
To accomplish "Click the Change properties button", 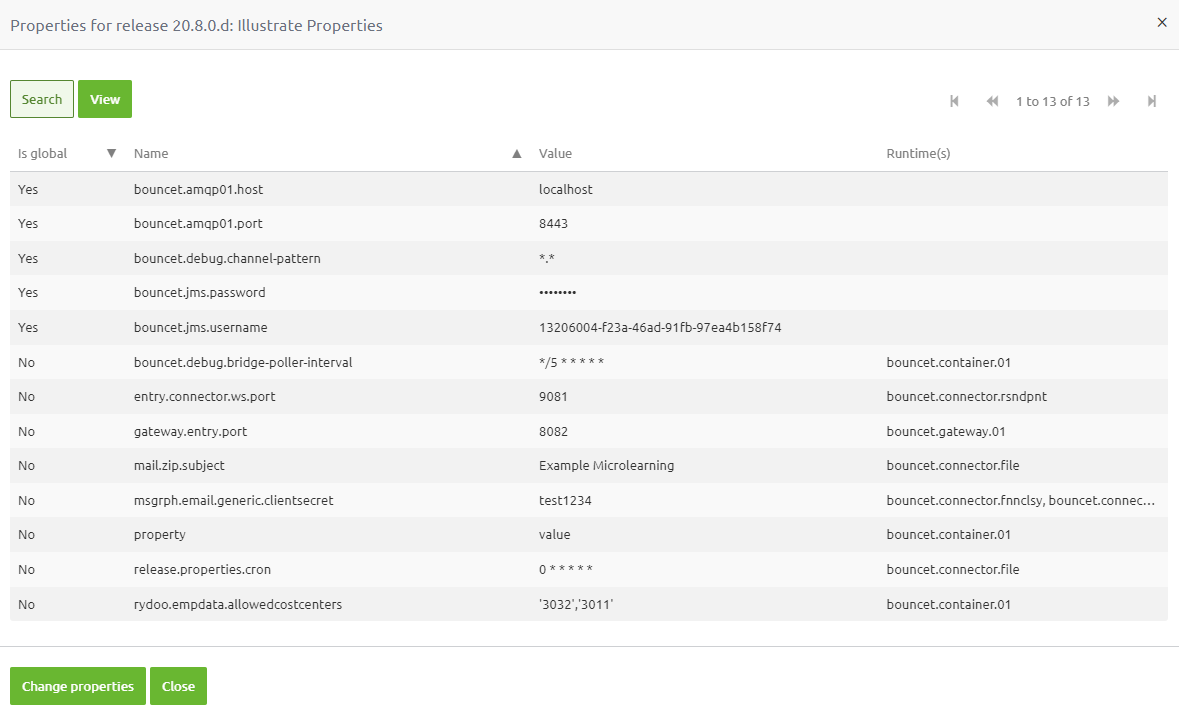I will (77, 686).
